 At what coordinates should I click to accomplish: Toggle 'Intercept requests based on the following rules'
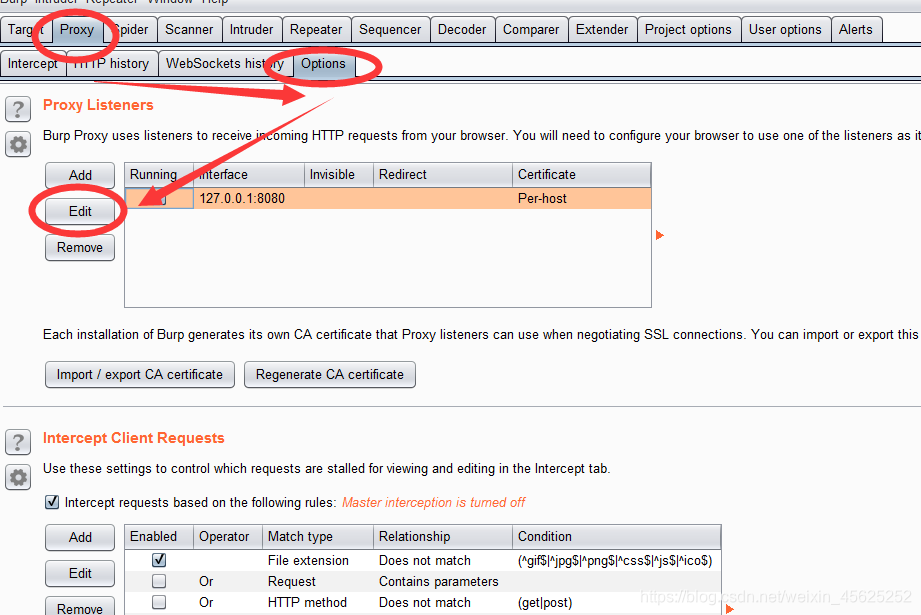tap(52, 502)
